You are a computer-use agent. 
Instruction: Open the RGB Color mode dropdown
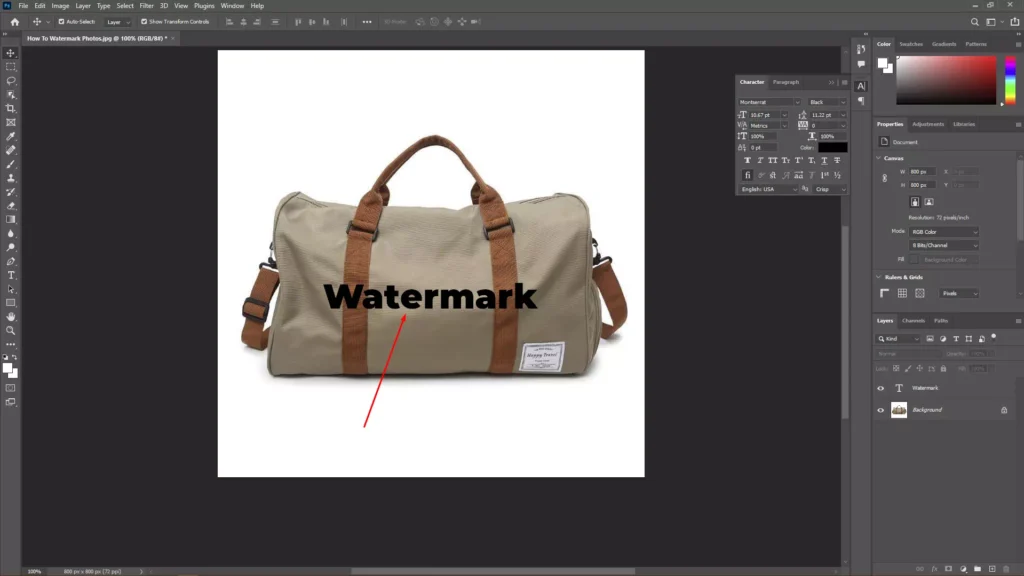coord(944,232)
